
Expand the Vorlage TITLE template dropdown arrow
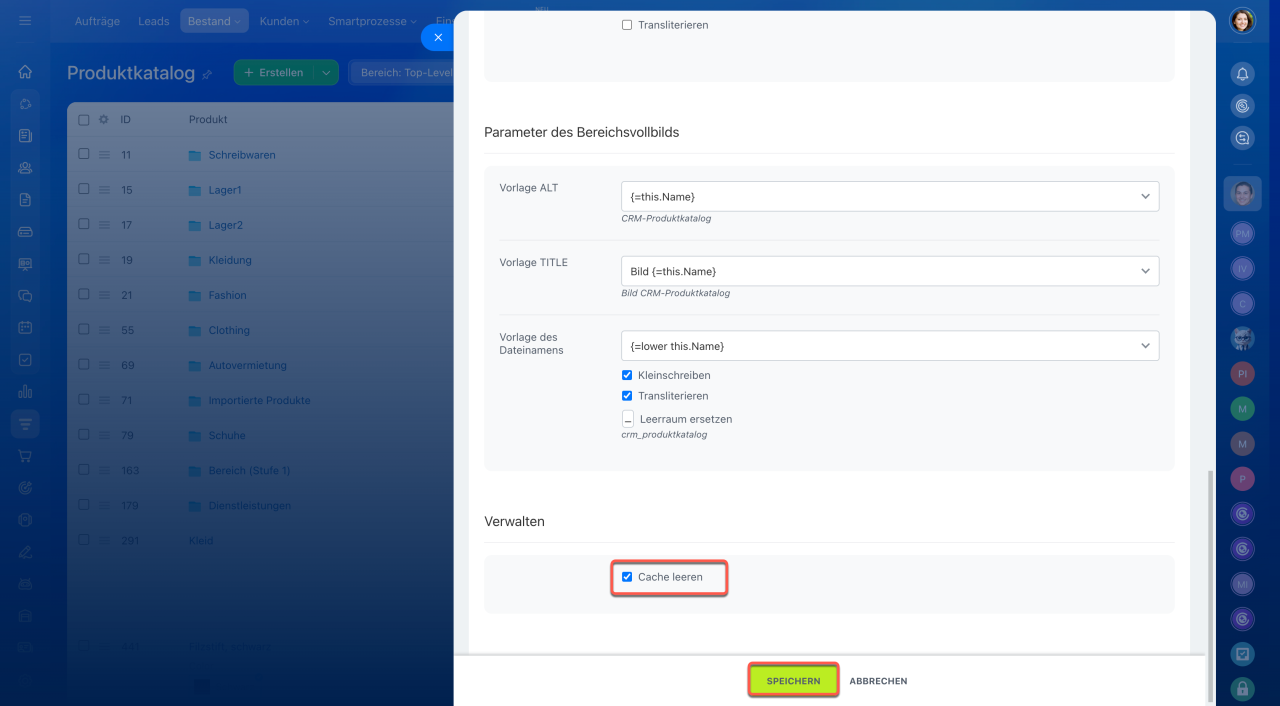click(x=1145, y=271)
